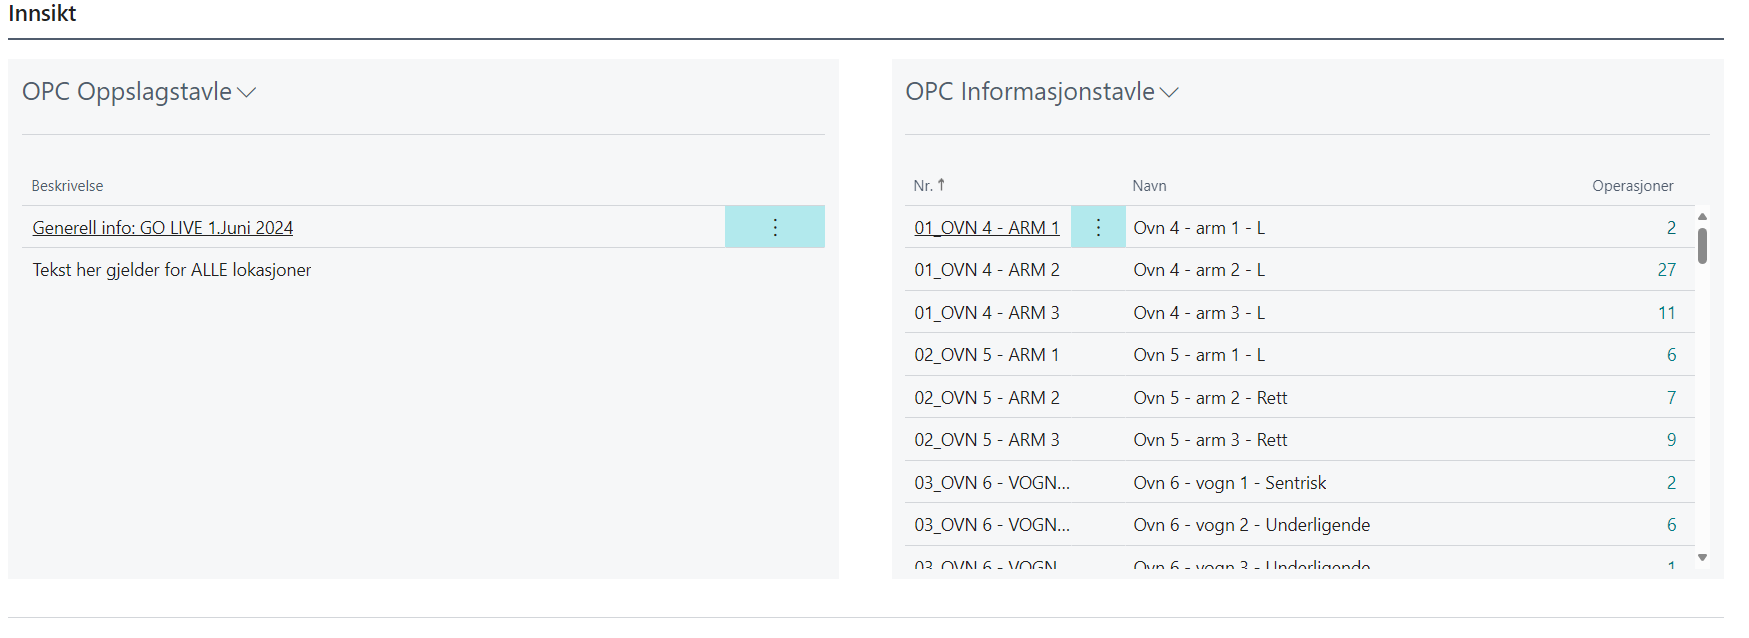
Task: Click the Navn column header
Action: pyautogui.click(x=1149, y=186)
